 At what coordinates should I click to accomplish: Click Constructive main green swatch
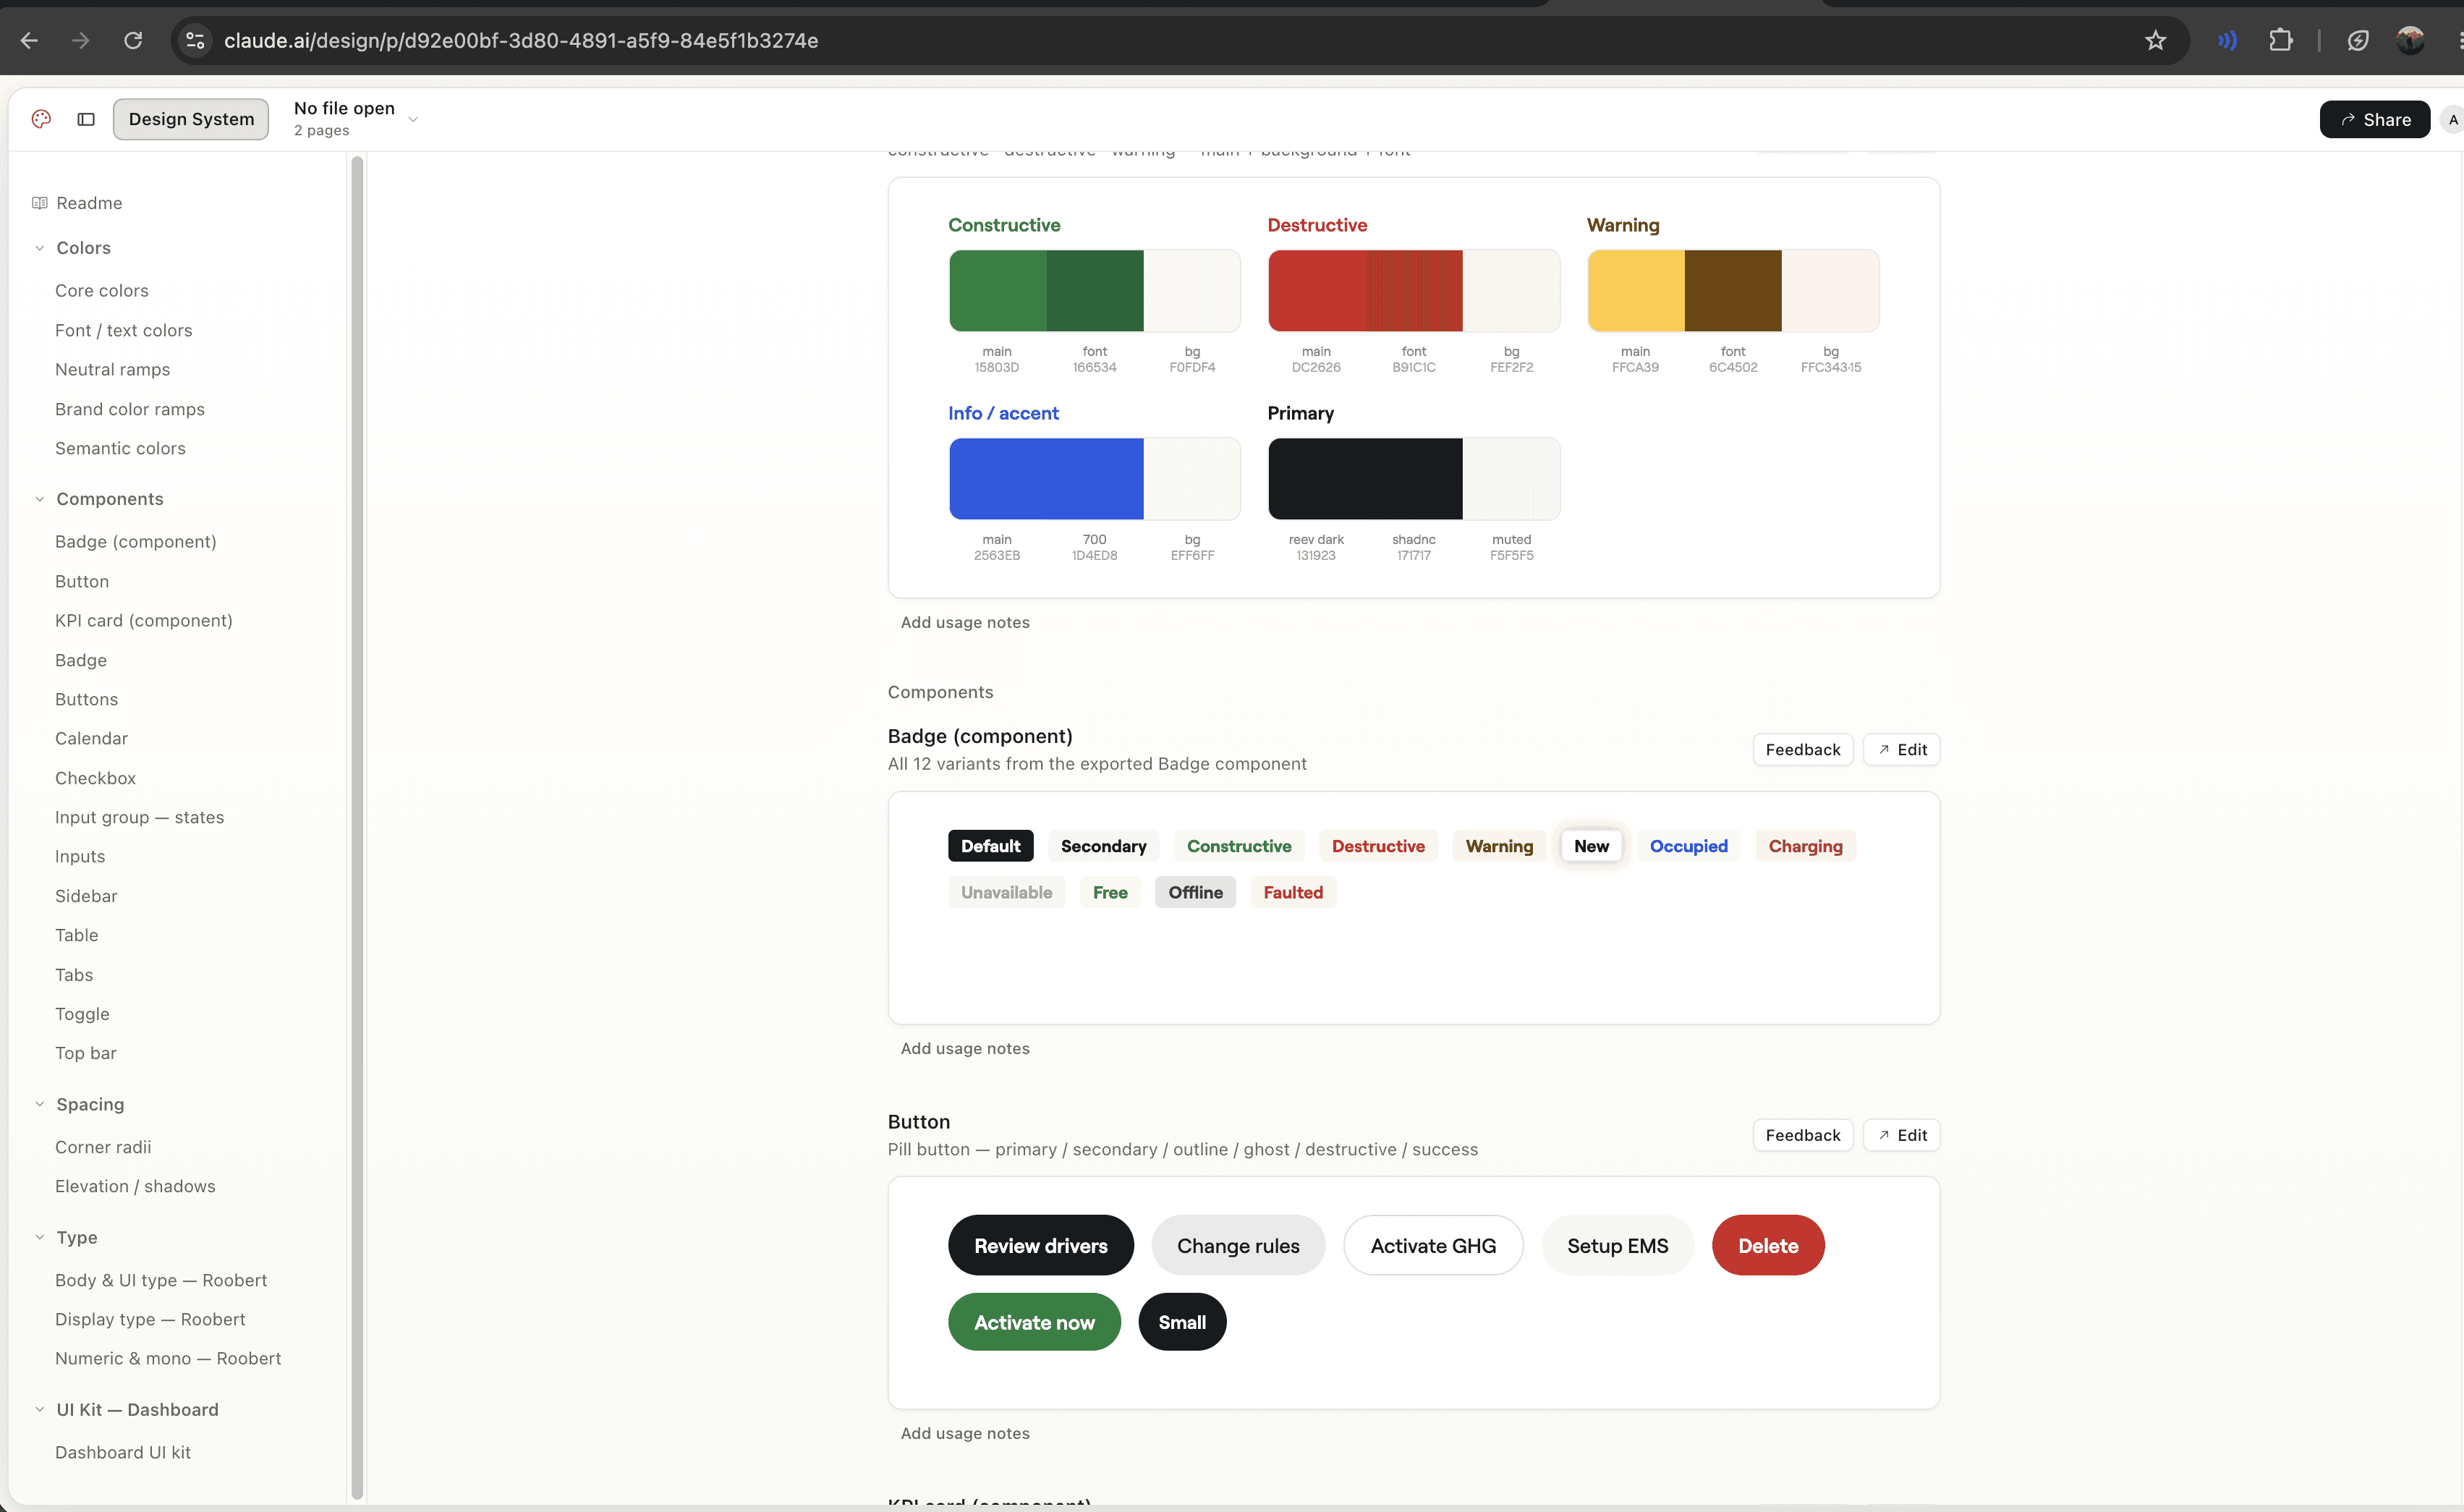point(998,291)
